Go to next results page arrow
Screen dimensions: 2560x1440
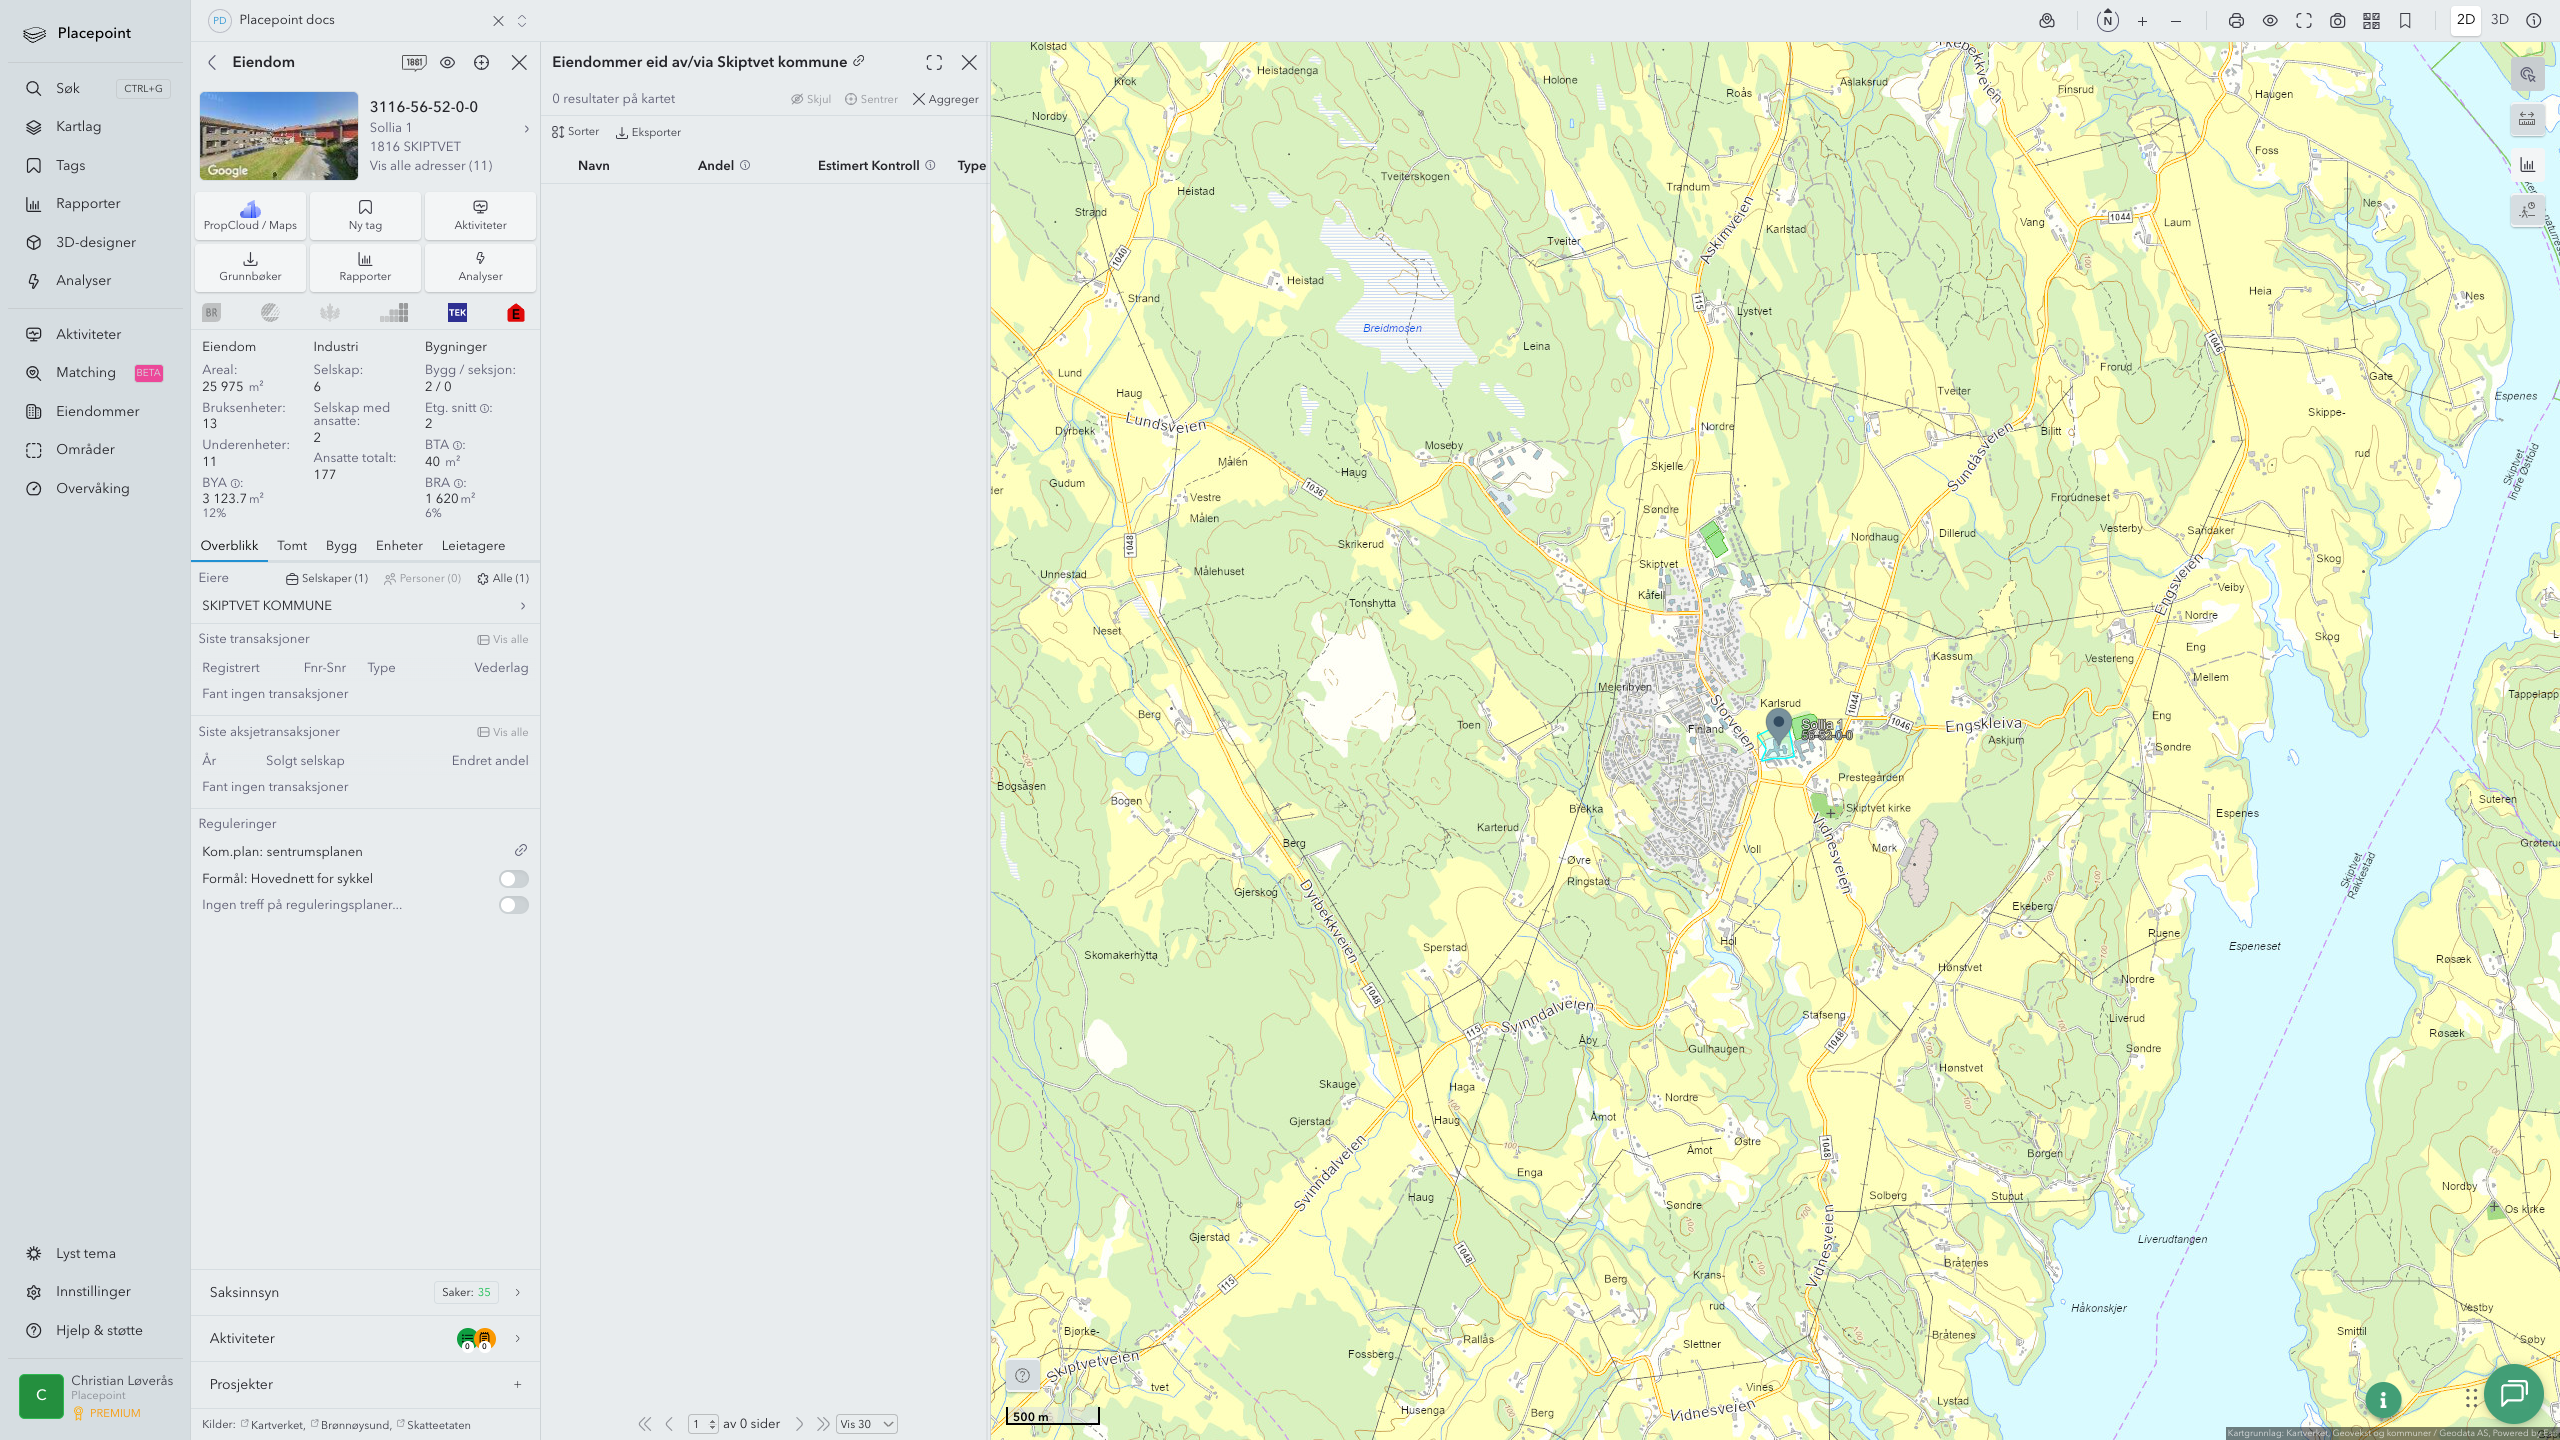(800, 1424)
